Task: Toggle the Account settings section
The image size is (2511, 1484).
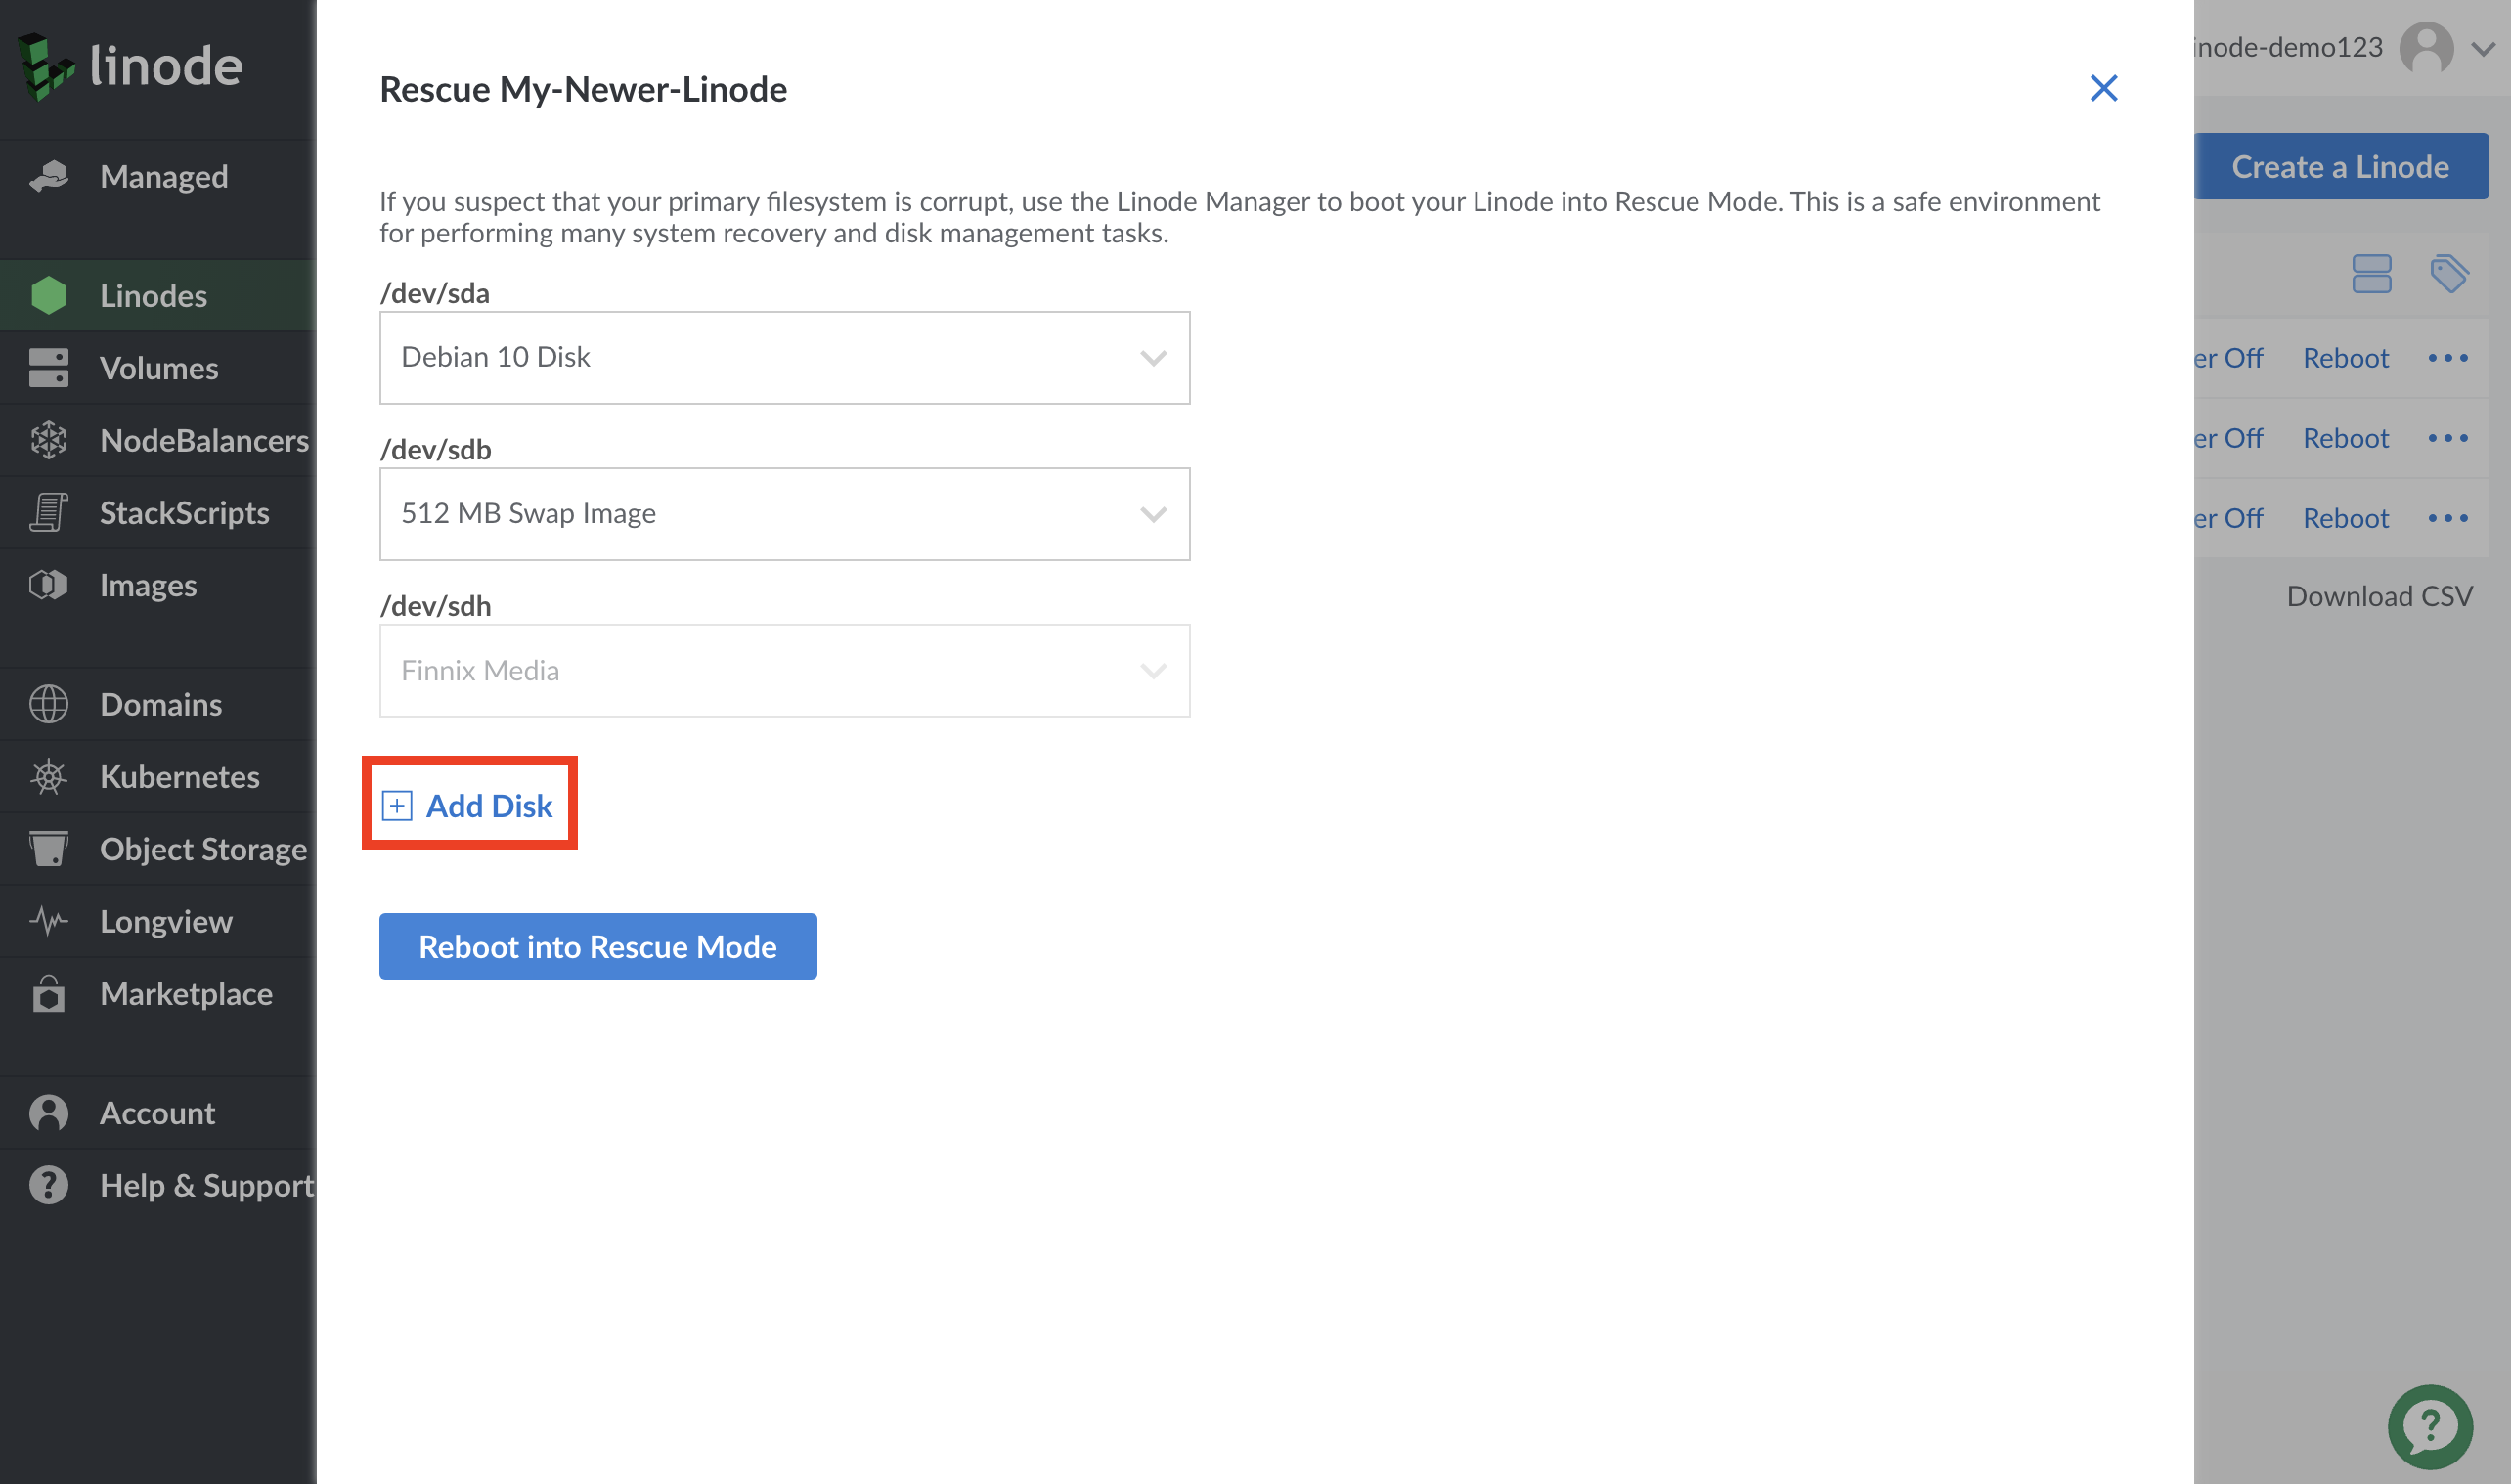Action: (155, 1112)
